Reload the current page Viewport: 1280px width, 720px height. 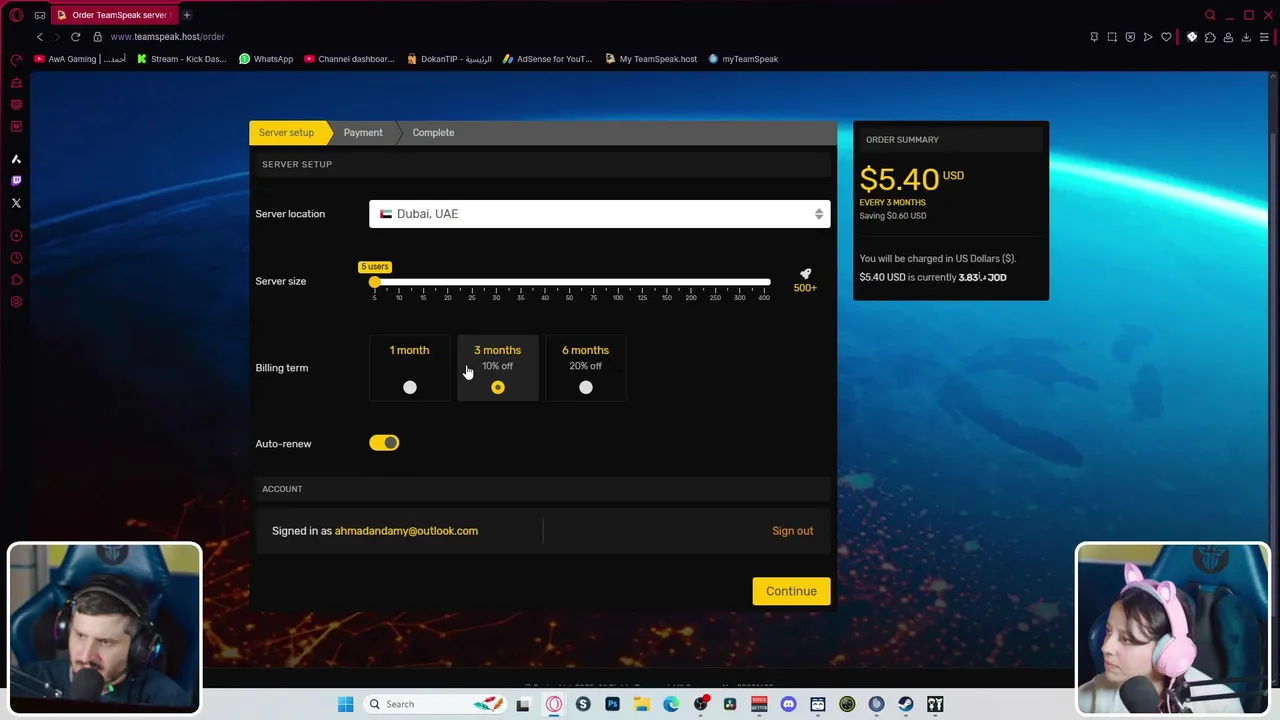coord(75,37)
